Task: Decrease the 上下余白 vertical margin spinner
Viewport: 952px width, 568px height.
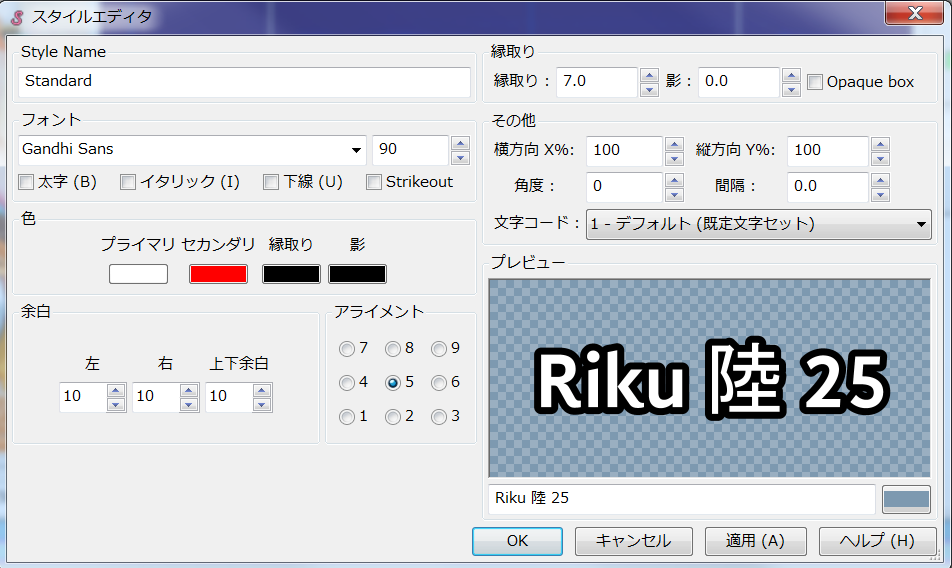Action: click(262, 405)
